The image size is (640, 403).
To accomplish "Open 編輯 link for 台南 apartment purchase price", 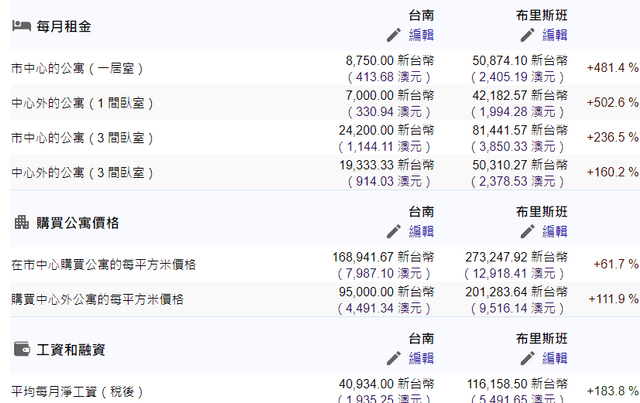I will click(x=421, y=232).
